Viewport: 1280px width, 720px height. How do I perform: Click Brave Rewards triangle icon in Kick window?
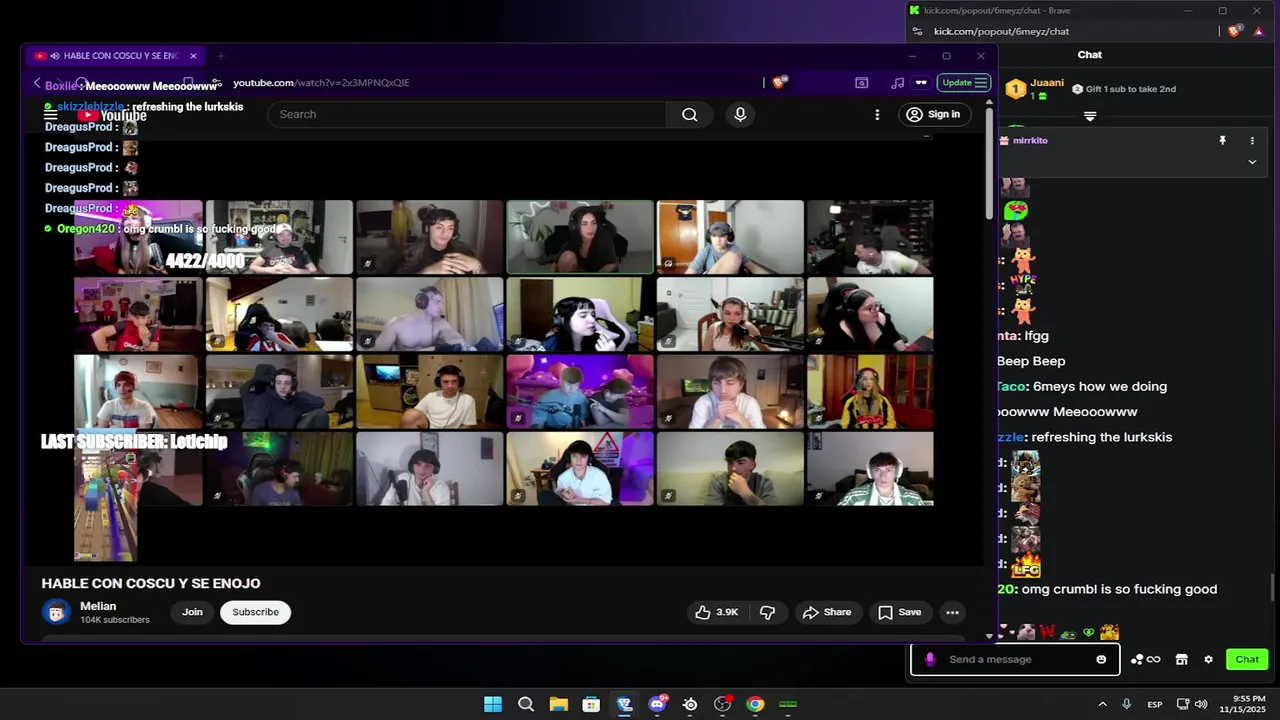[x=1257, y=31]
